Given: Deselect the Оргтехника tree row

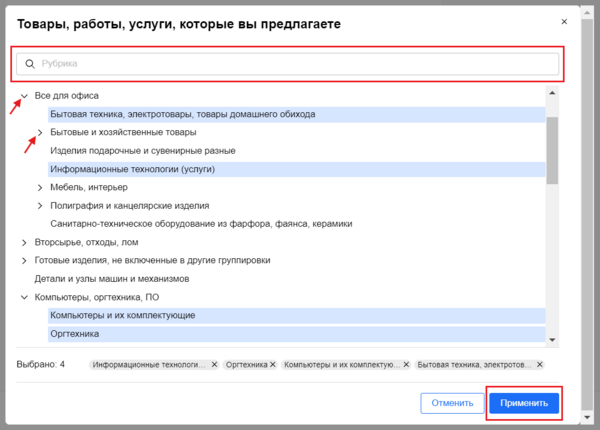Looking at the screenshot, I should (297, 334).
